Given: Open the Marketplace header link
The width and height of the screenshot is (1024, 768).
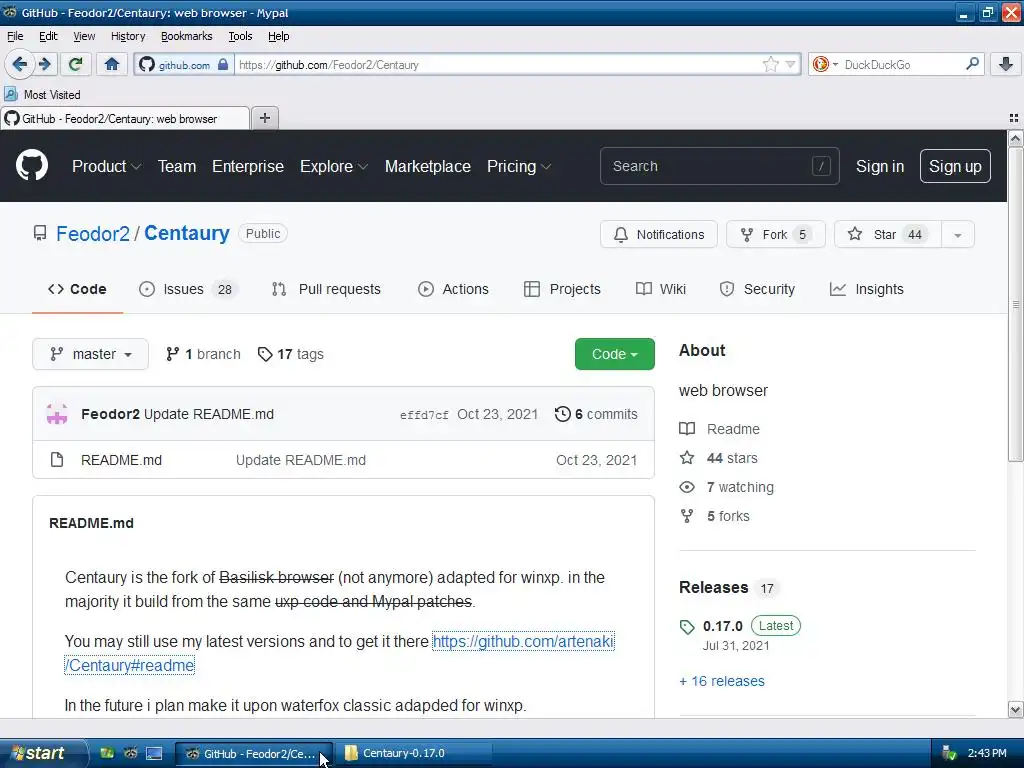Looking at the screenshot, I should click(x=428, y=167).
